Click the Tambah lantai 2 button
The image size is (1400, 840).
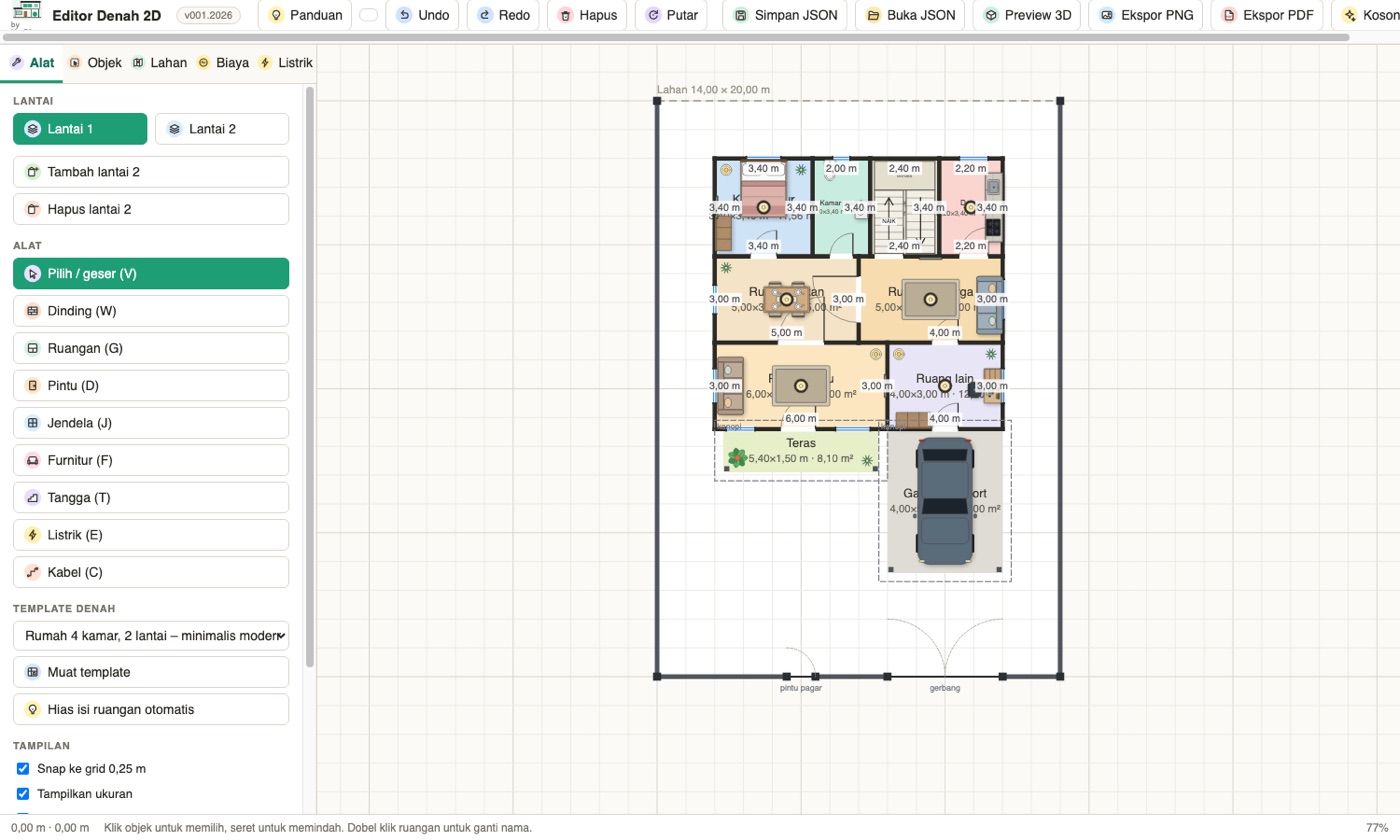click(x=151, y=172)
